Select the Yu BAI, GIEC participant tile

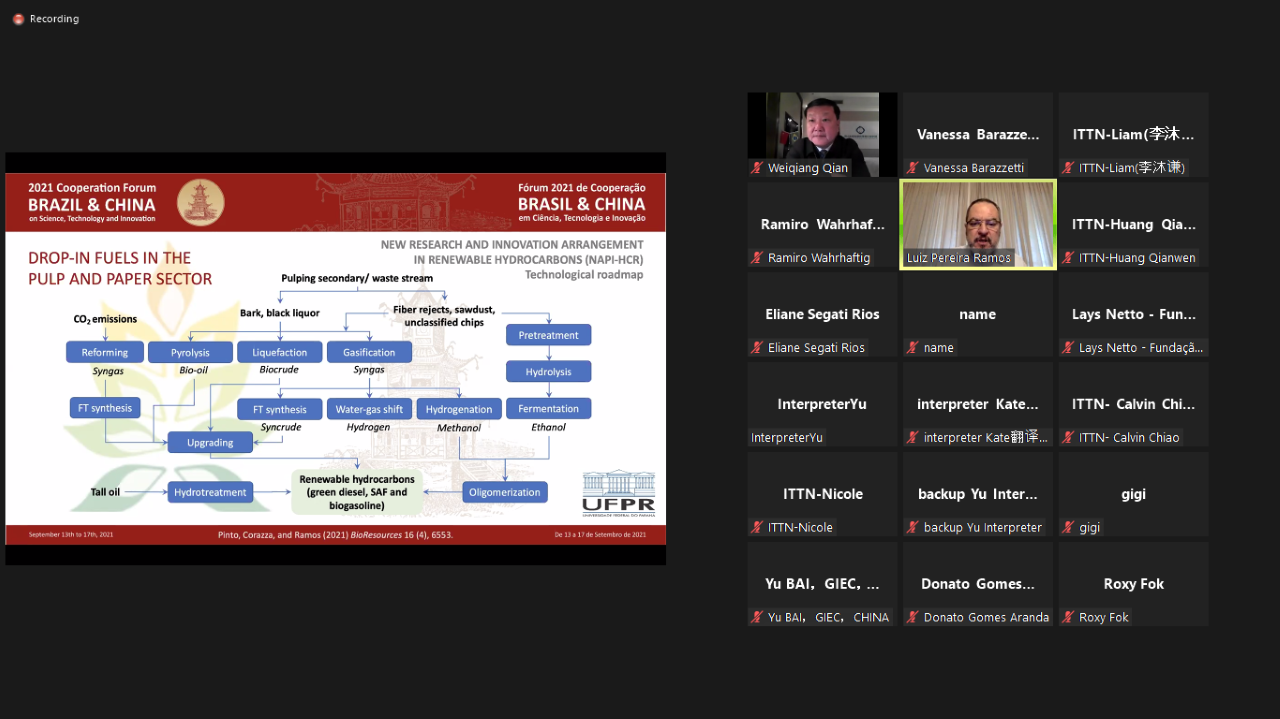point(823,585)
